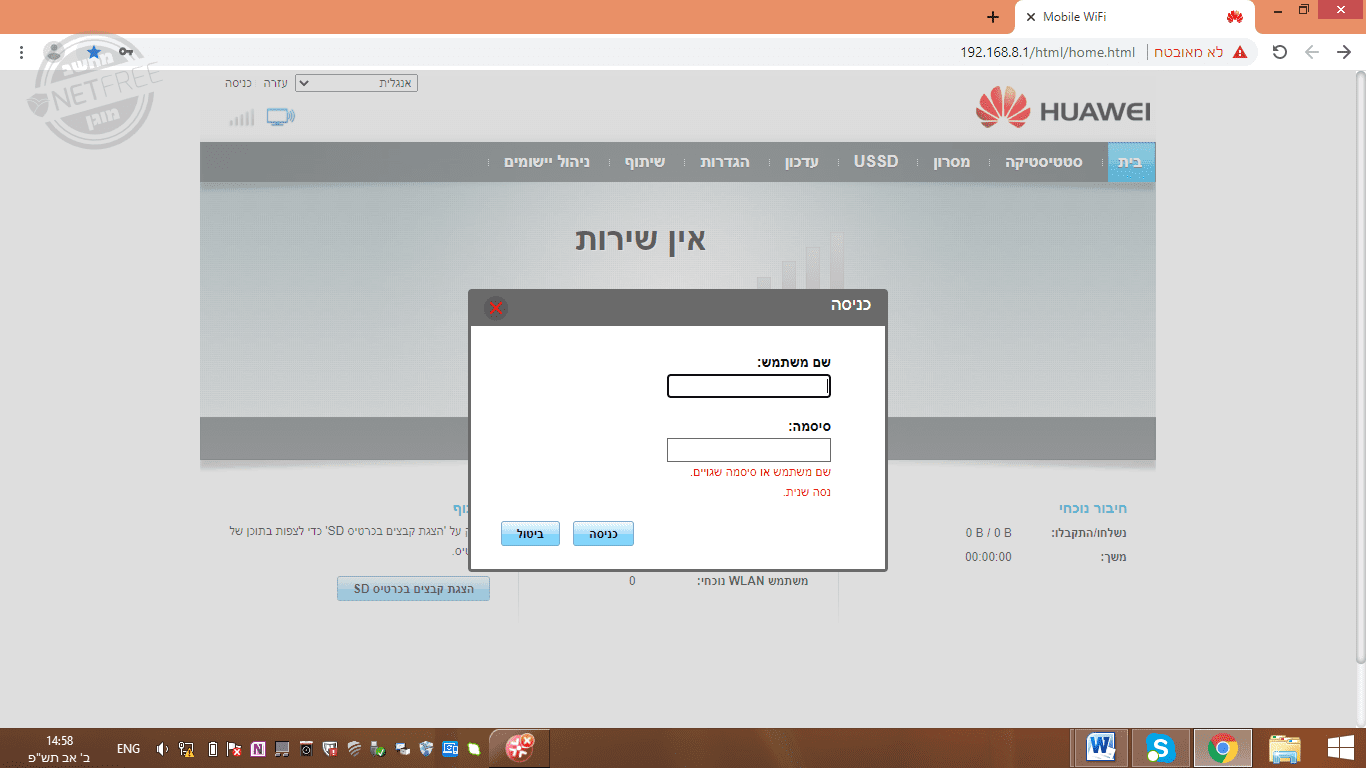
Task: Open Skype from the taskbar
Action: click(1160, 748)
